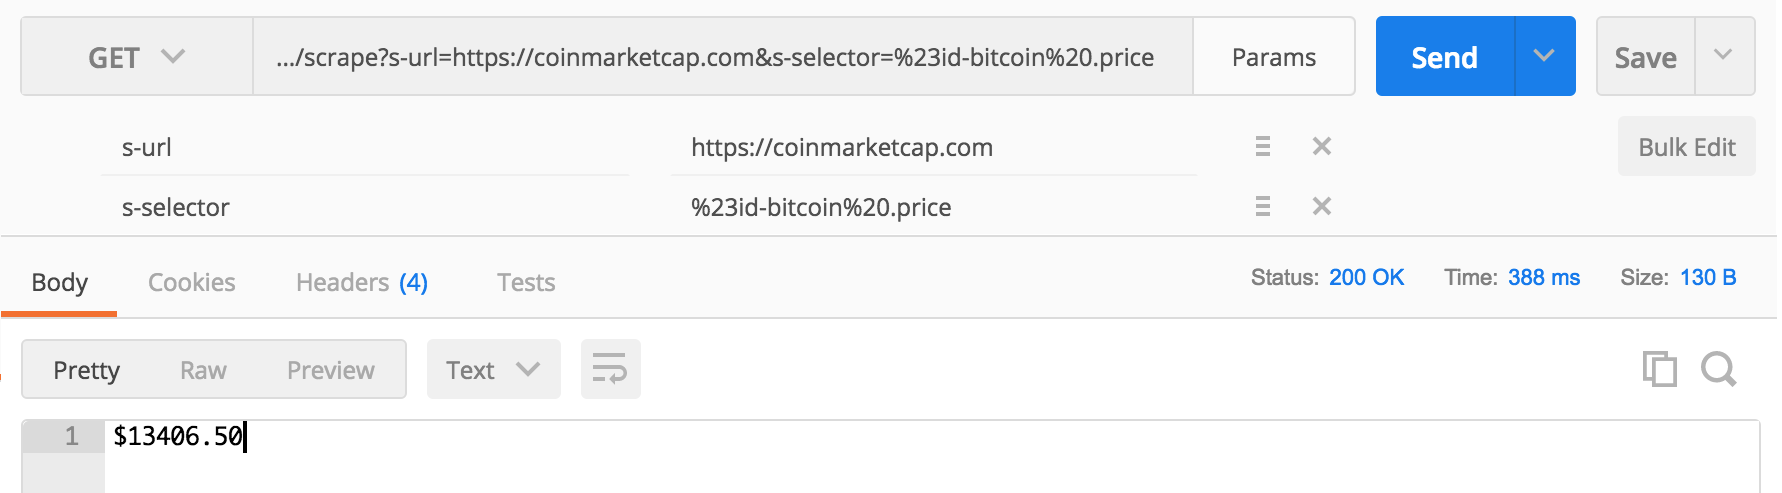Delete the s-selector parameter row
This screenshot has width=1782, height=493.
pos(1321,207)
